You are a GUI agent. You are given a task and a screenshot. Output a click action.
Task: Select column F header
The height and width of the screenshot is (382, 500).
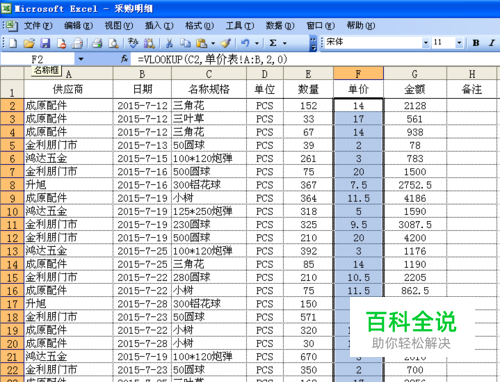coord(358,74)
